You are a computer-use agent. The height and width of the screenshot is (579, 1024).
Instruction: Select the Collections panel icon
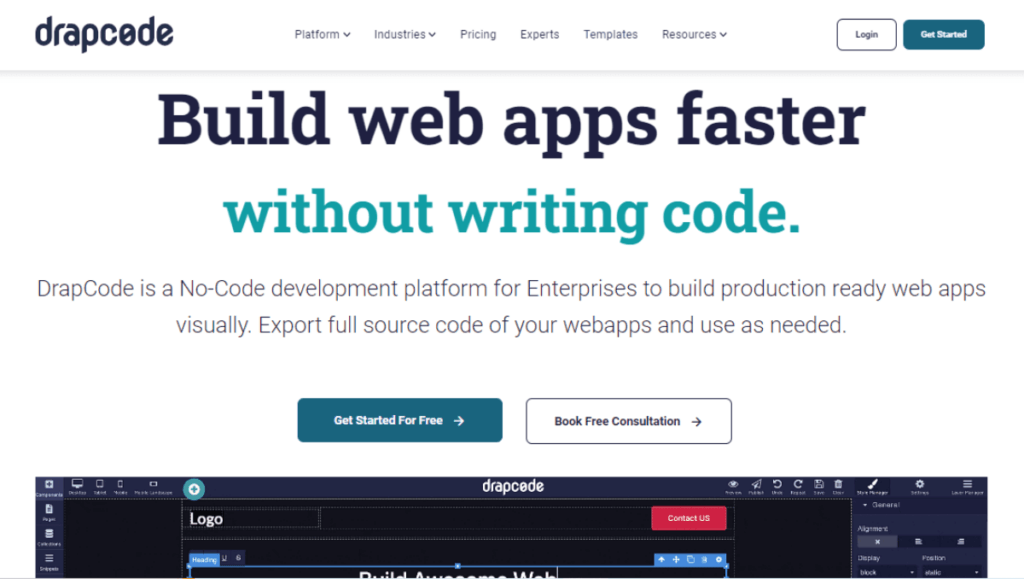(49, 533)
